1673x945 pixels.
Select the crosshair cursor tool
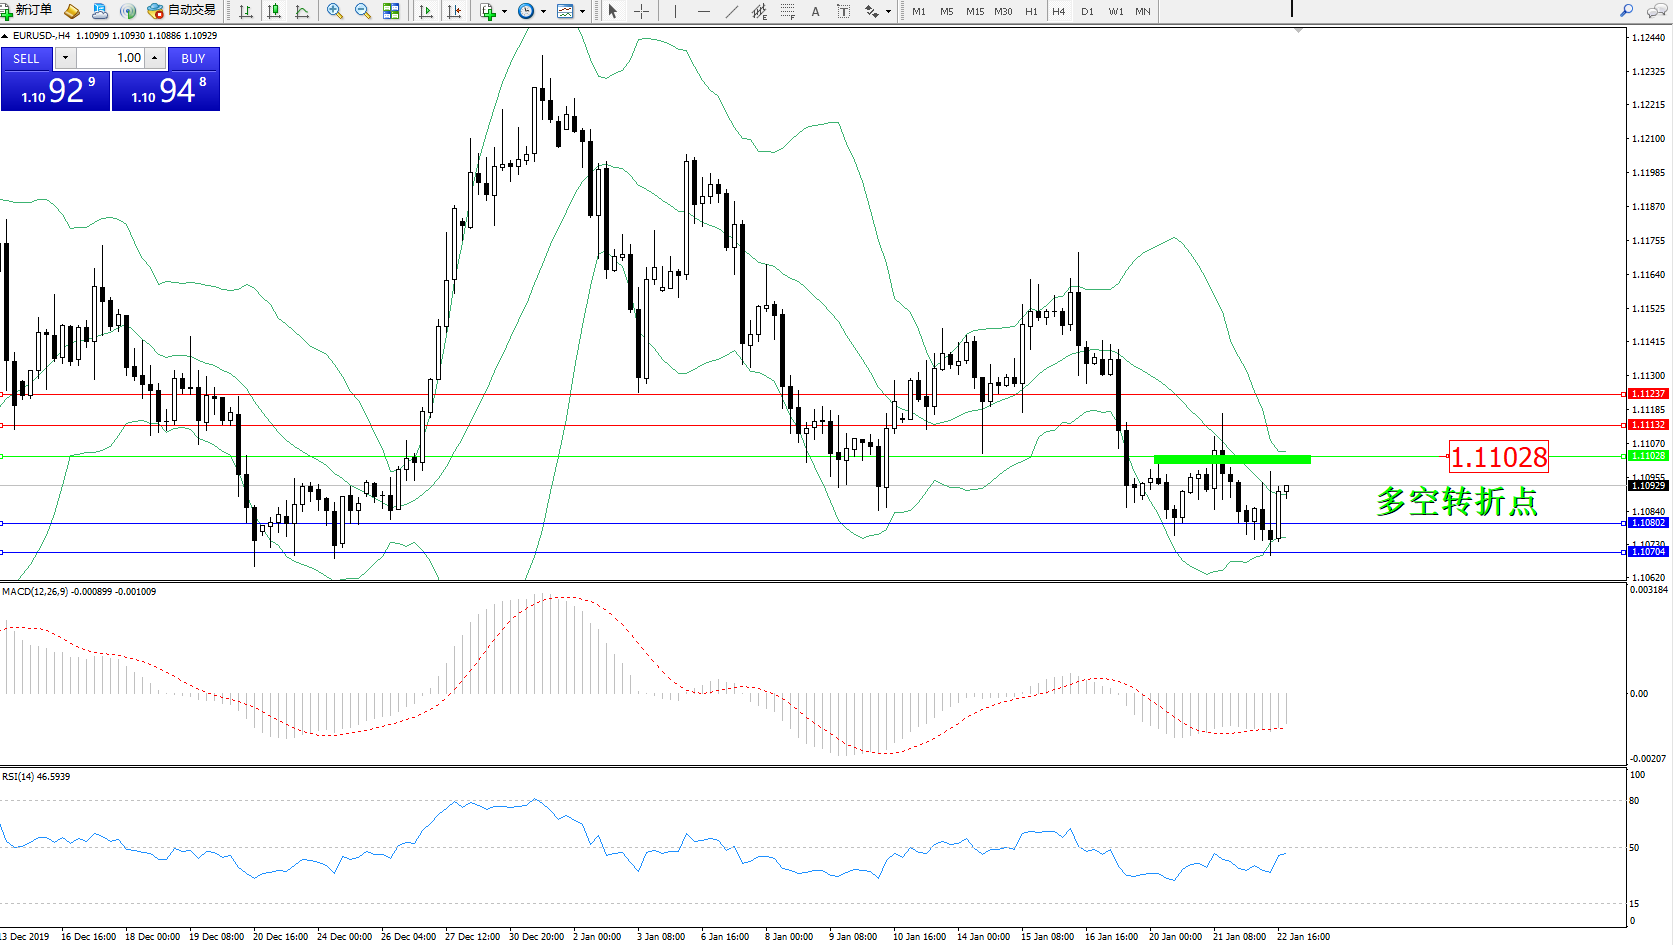point(641,11)
